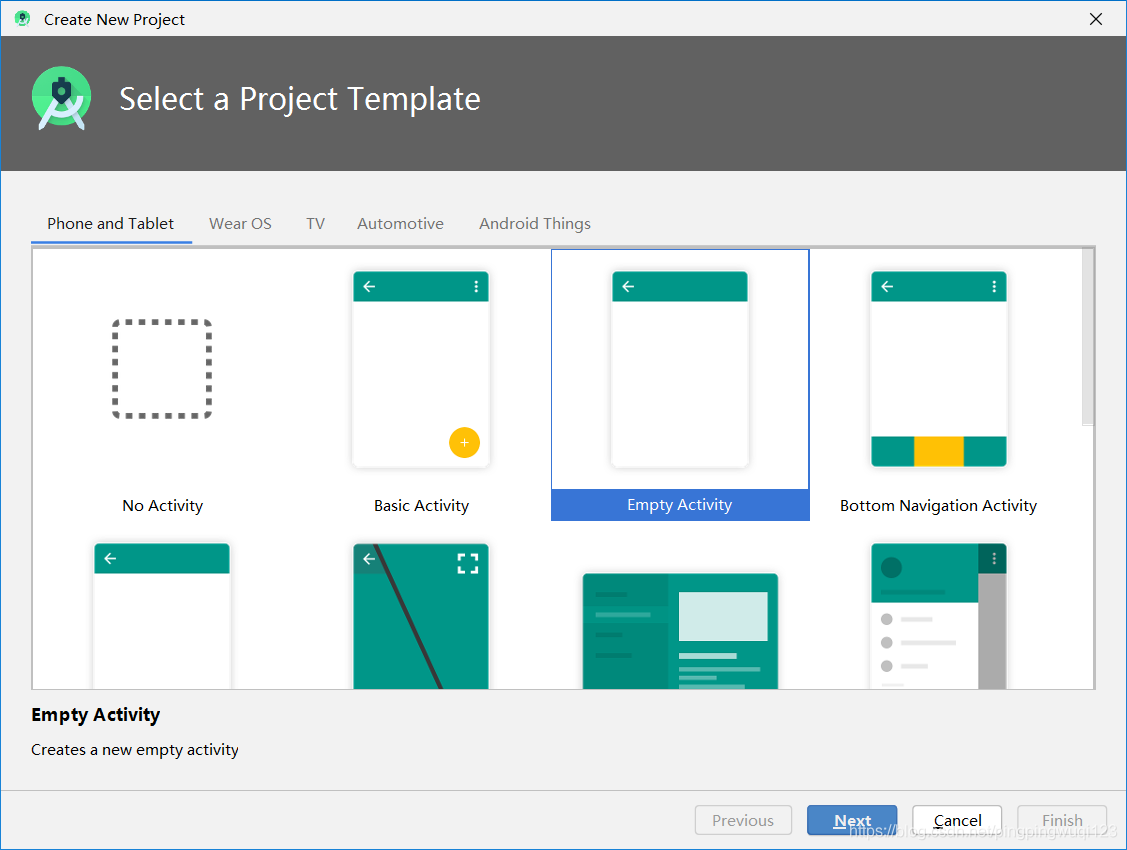Close the Create New Project dialog
The width and height of the screenshot is (1127, 850).
(1096, 19)
